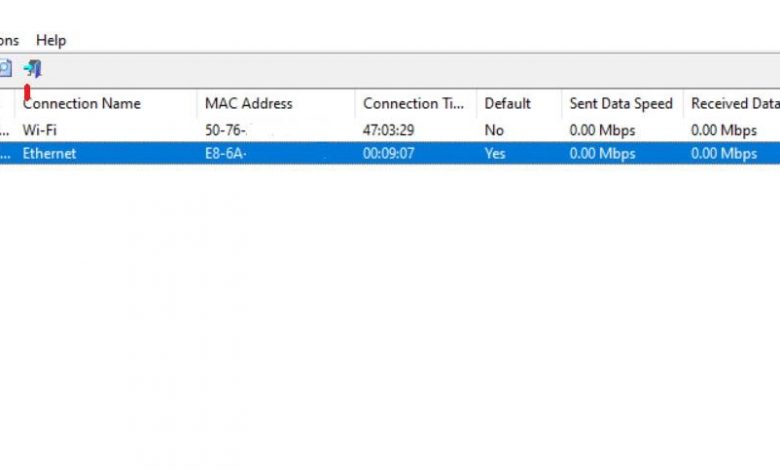Click the Ethernet received data speed cell
Image resolution: width=780 pixels, height=470 pixels.
[x=724, y=153]
